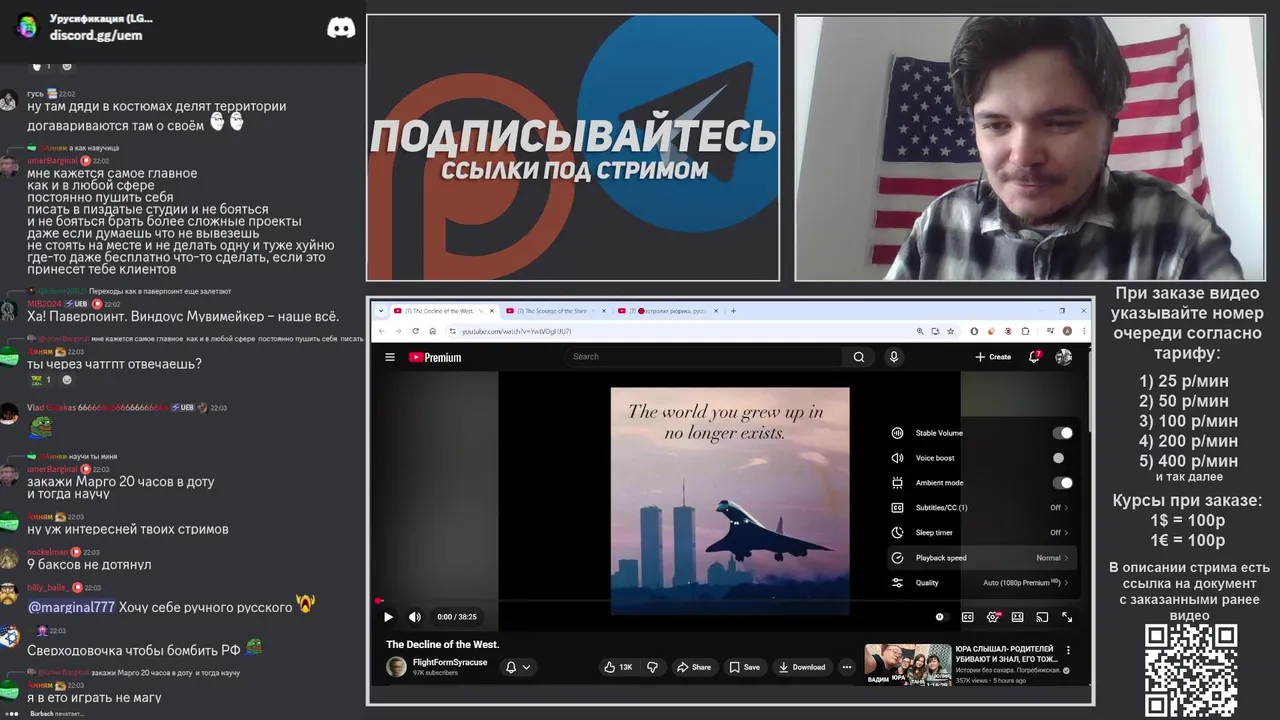Click the Save button under the video
The width and height of the screenshot is (1280, 720).
[x=744, y=667]
